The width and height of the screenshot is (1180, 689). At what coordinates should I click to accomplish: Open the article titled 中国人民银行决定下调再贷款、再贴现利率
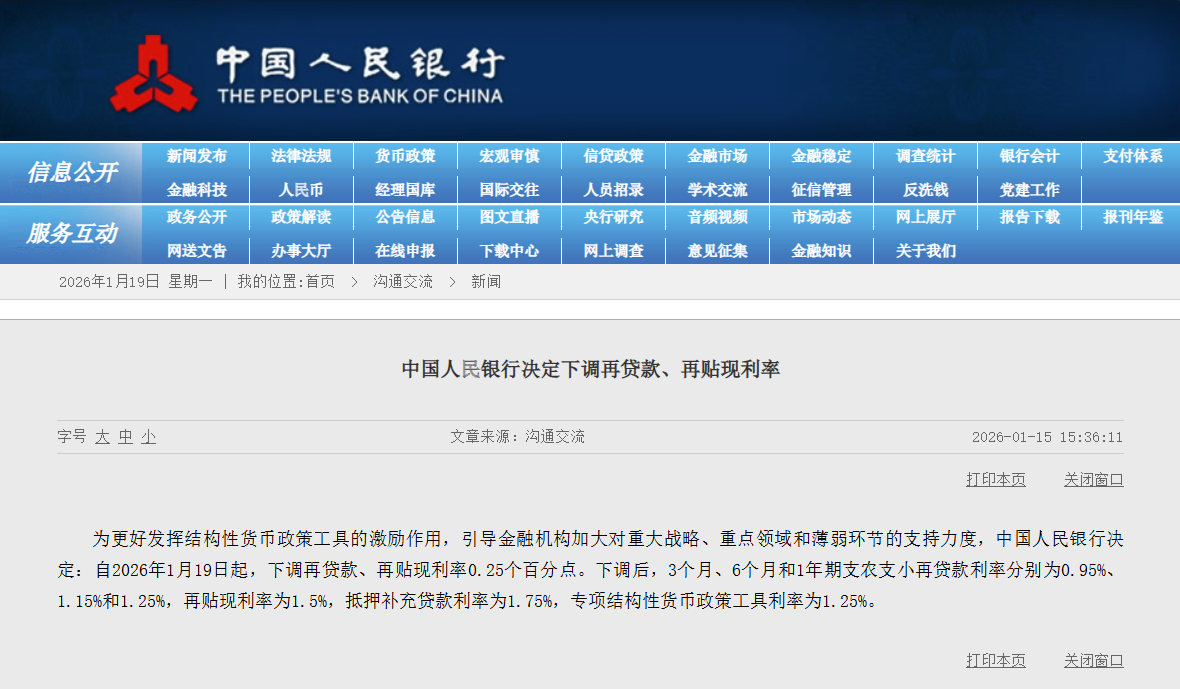pyautogui.click(x=590, y=366)
